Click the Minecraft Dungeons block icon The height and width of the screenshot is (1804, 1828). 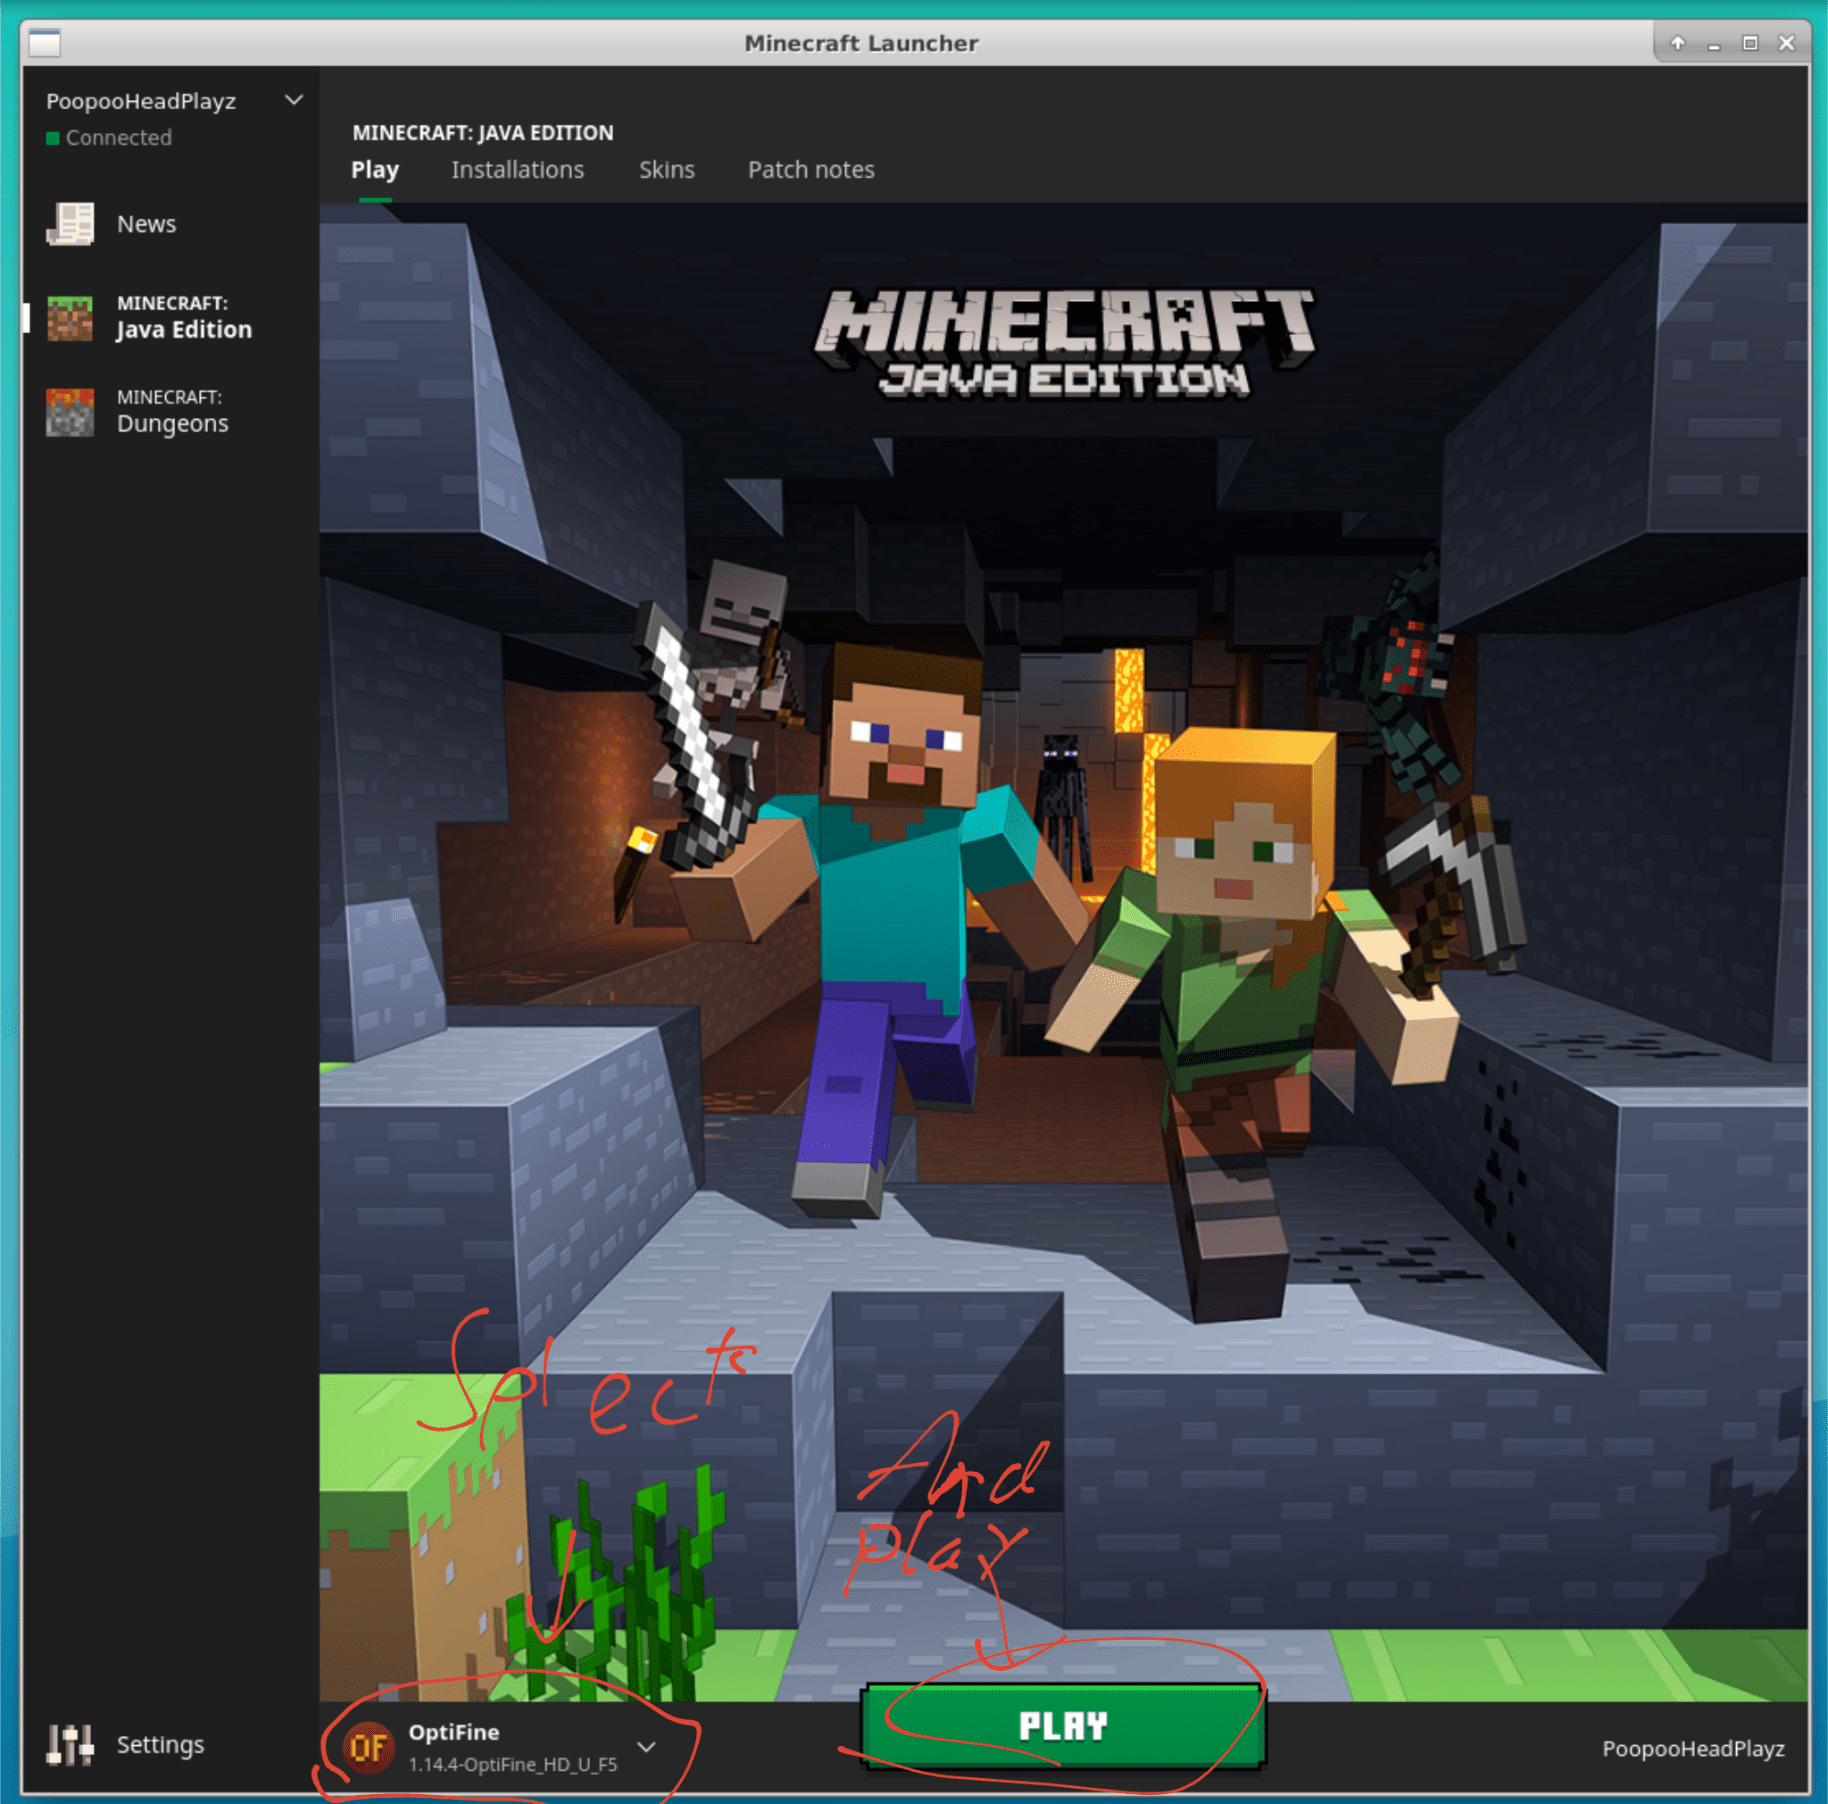click(x=70, y=412)
